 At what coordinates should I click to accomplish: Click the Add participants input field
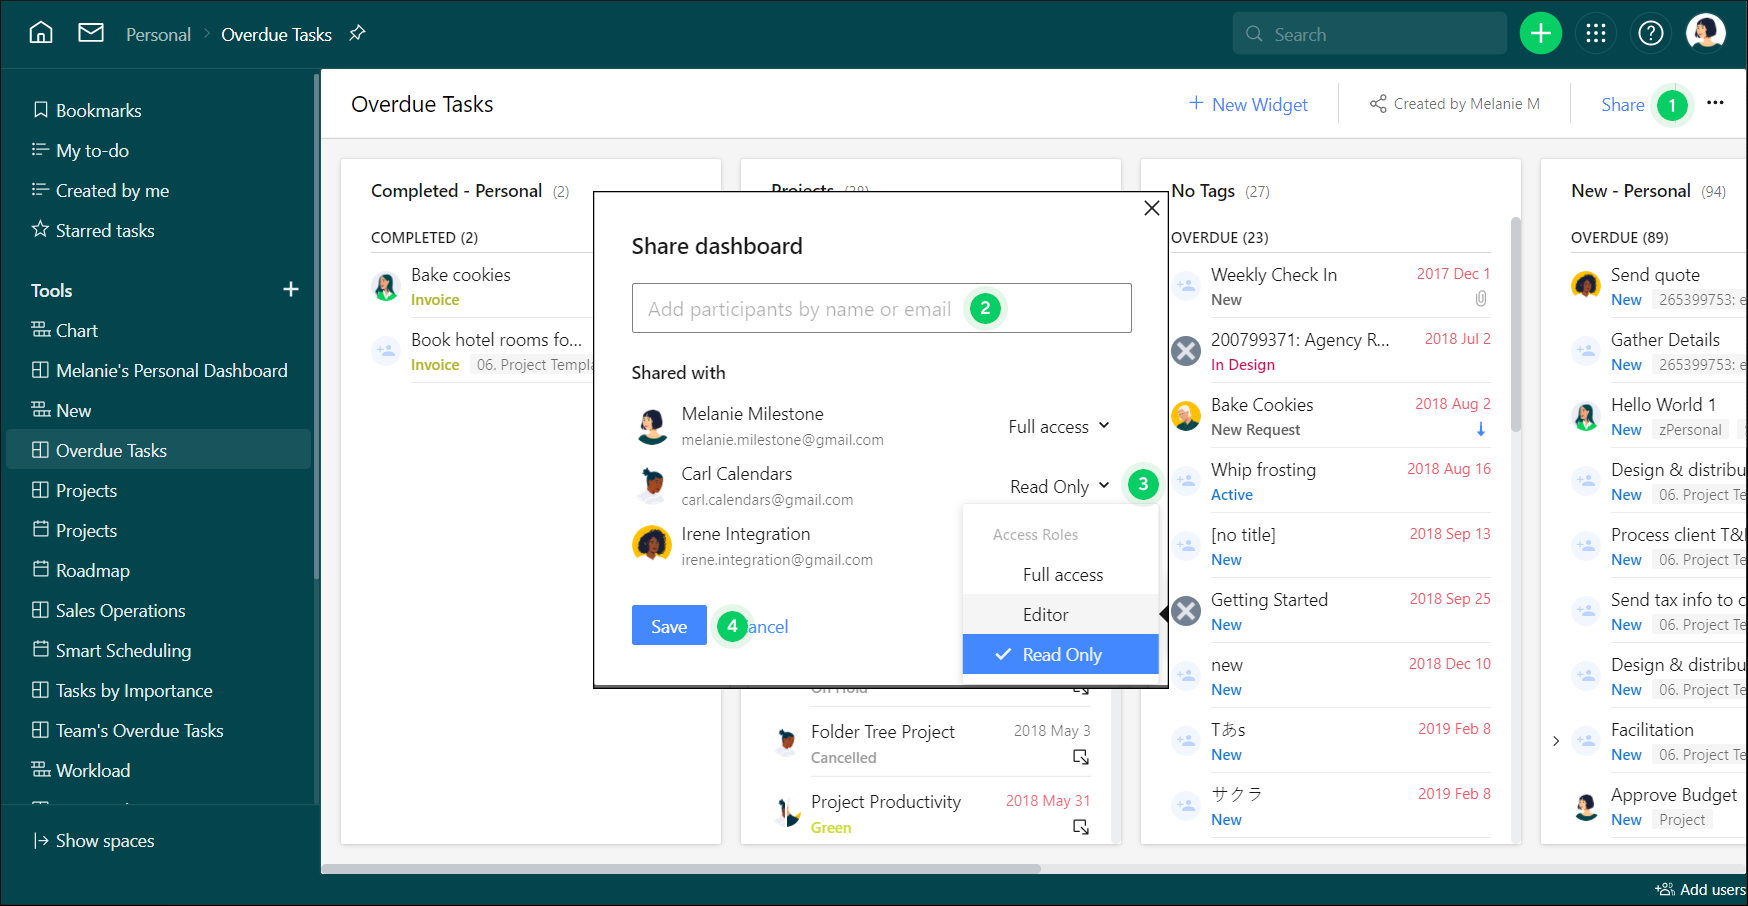[800, 309]
